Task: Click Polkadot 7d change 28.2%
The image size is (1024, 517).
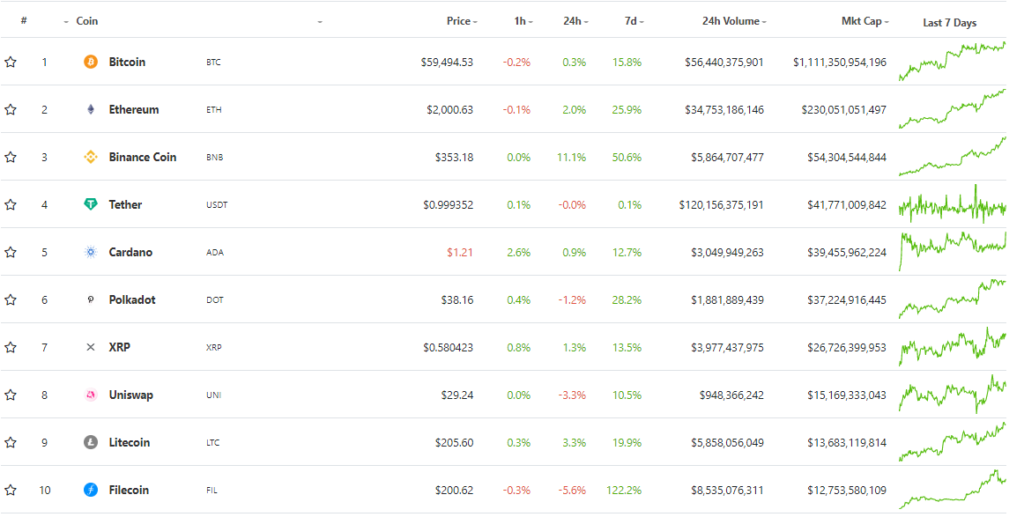Action: point(627,300)
